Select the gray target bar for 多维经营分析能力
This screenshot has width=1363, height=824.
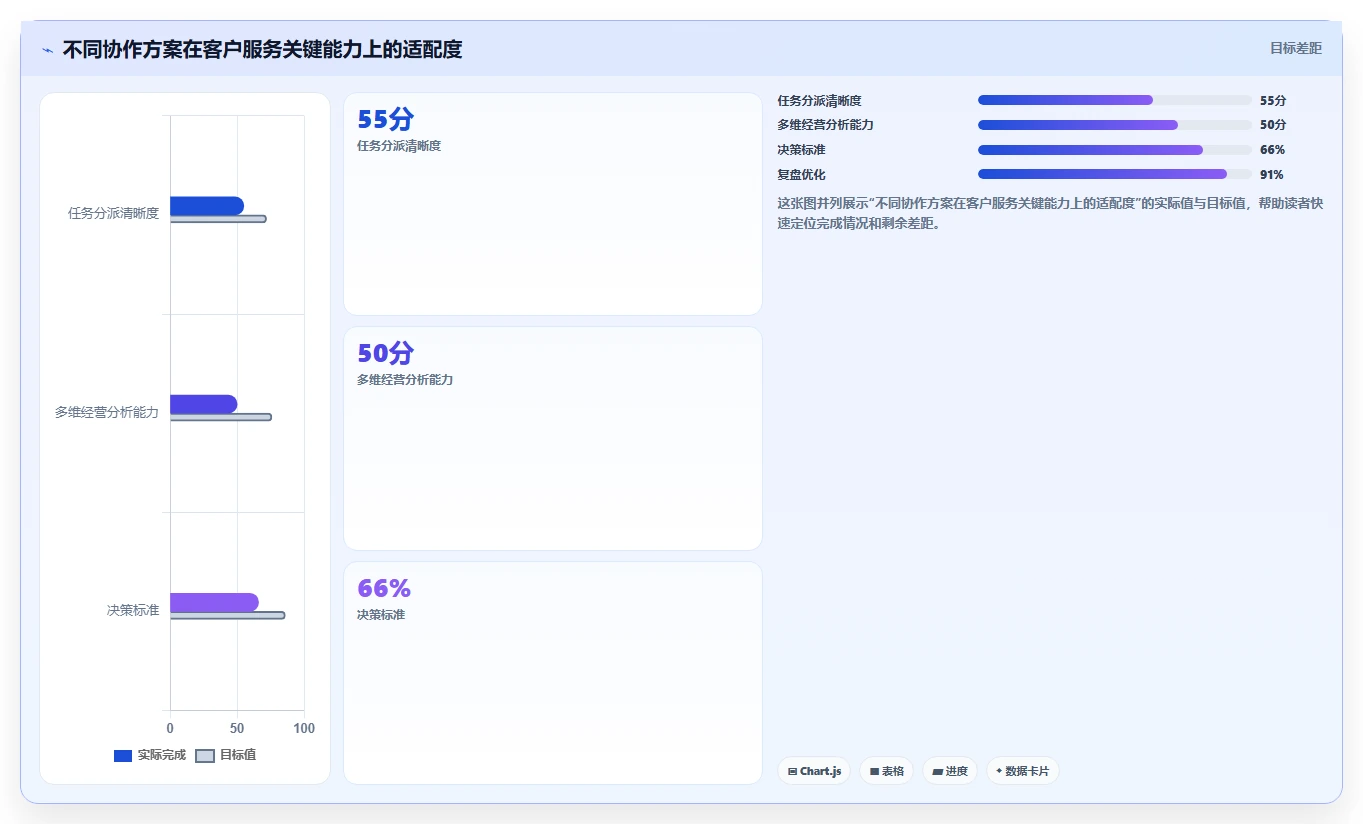pos(221,417)
